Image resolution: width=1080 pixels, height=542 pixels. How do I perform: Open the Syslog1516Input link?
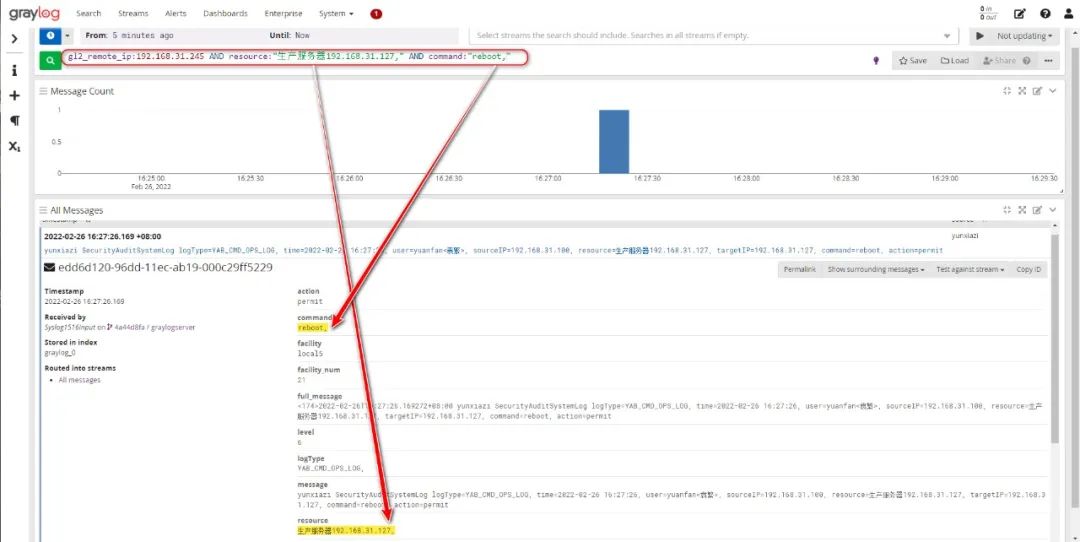[x=71, y=328]
